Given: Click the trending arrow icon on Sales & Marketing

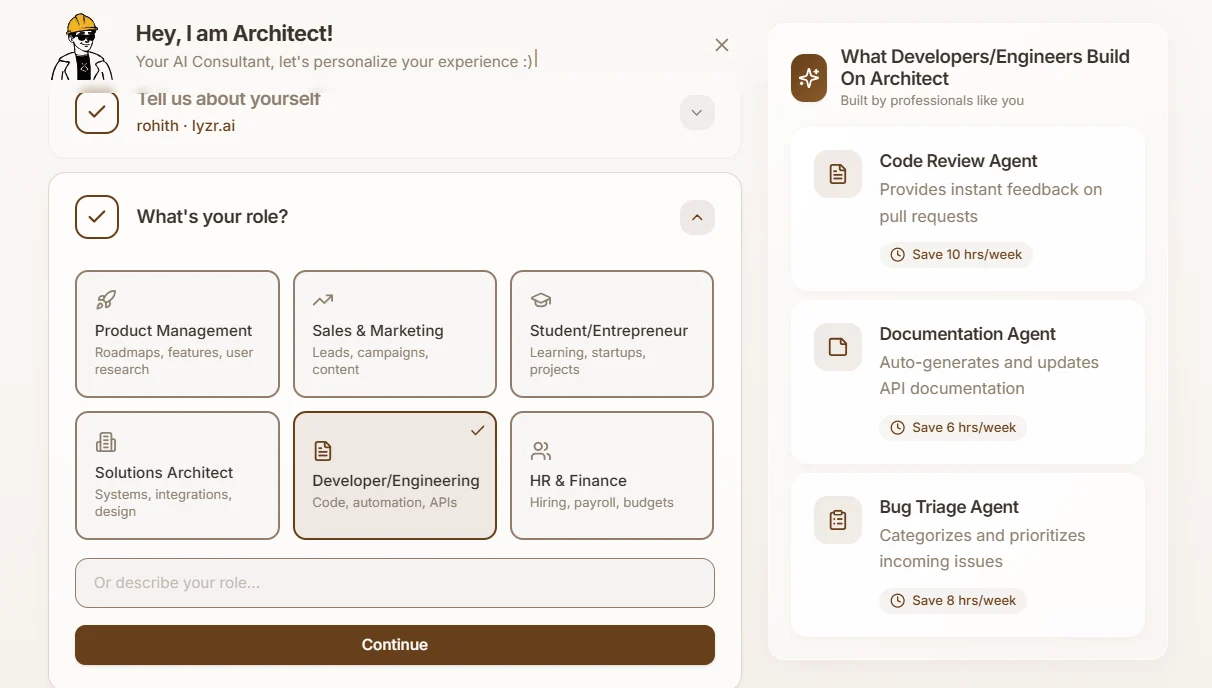Looking at the screenshot, I should 323,299.
